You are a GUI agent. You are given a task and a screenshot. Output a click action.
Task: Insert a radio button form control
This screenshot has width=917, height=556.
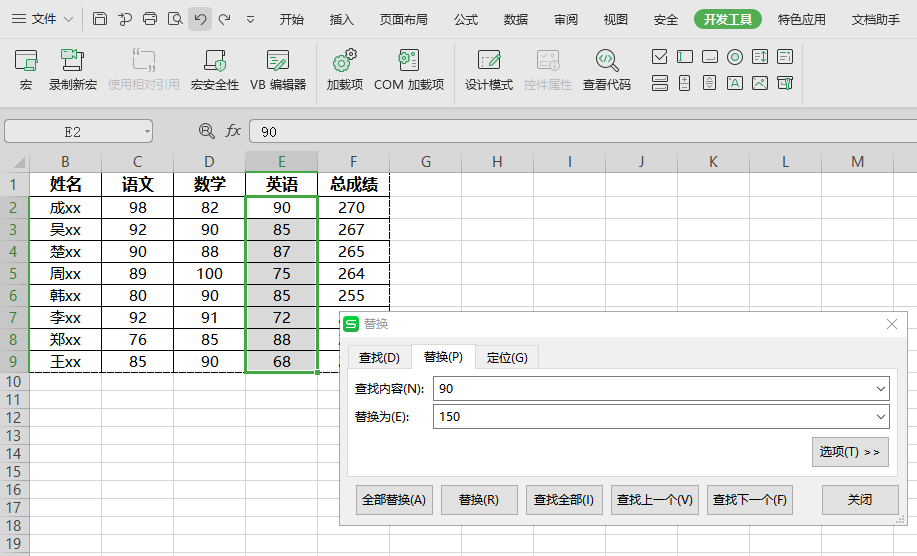tap(735, 57)
